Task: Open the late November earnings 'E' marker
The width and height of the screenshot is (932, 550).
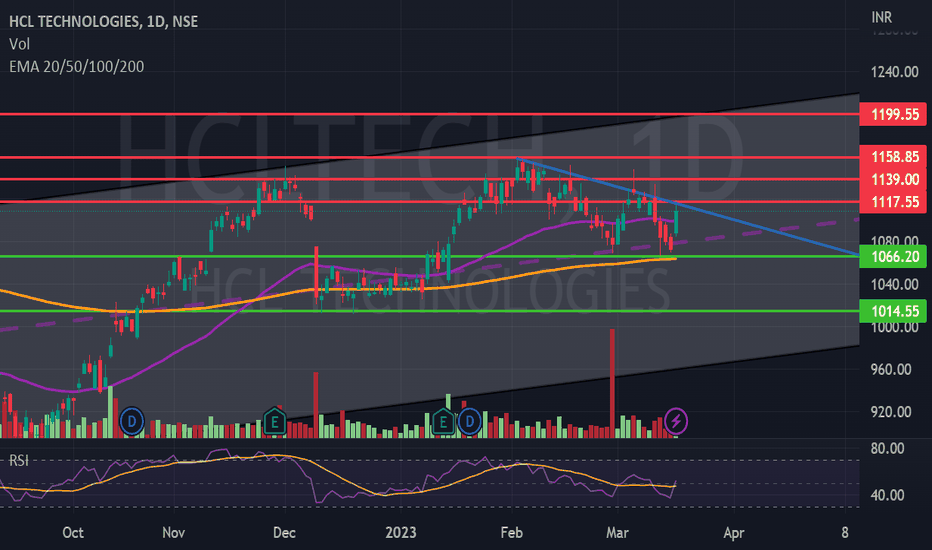Action: [275, 422]
